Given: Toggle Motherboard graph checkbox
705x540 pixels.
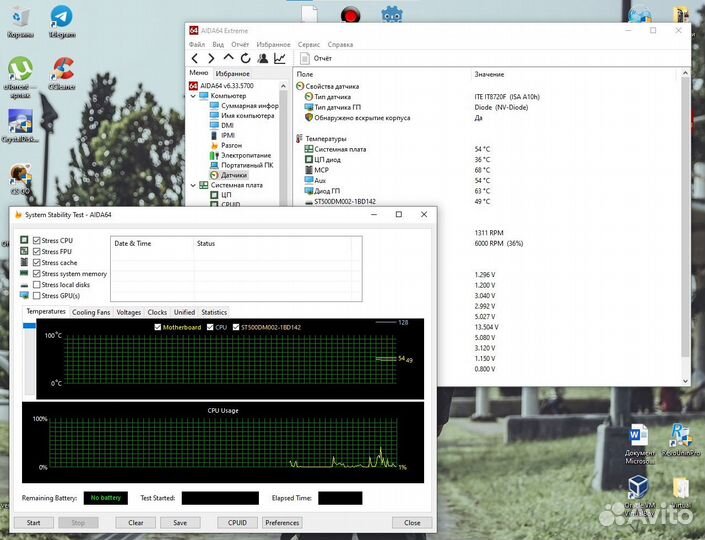Looking at the screenshot, I should coord(158,327).
